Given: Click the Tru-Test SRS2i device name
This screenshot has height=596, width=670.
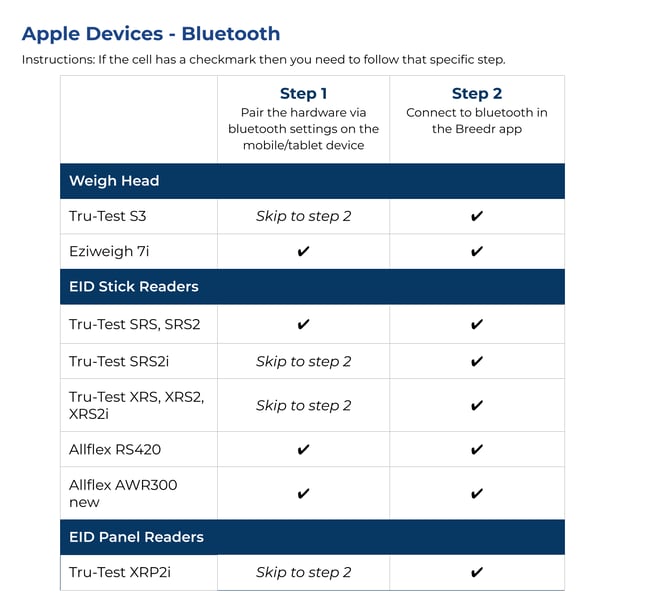Looking at the screenshot, I should coord(112,361).
